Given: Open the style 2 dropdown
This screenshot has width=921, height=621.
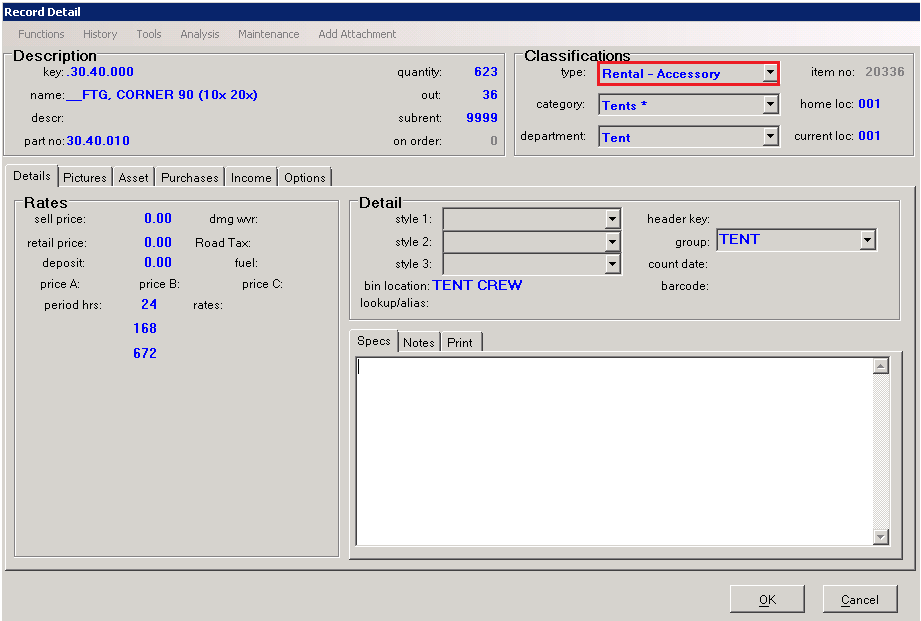Looking at the screenshot, I should coord(612,242).
